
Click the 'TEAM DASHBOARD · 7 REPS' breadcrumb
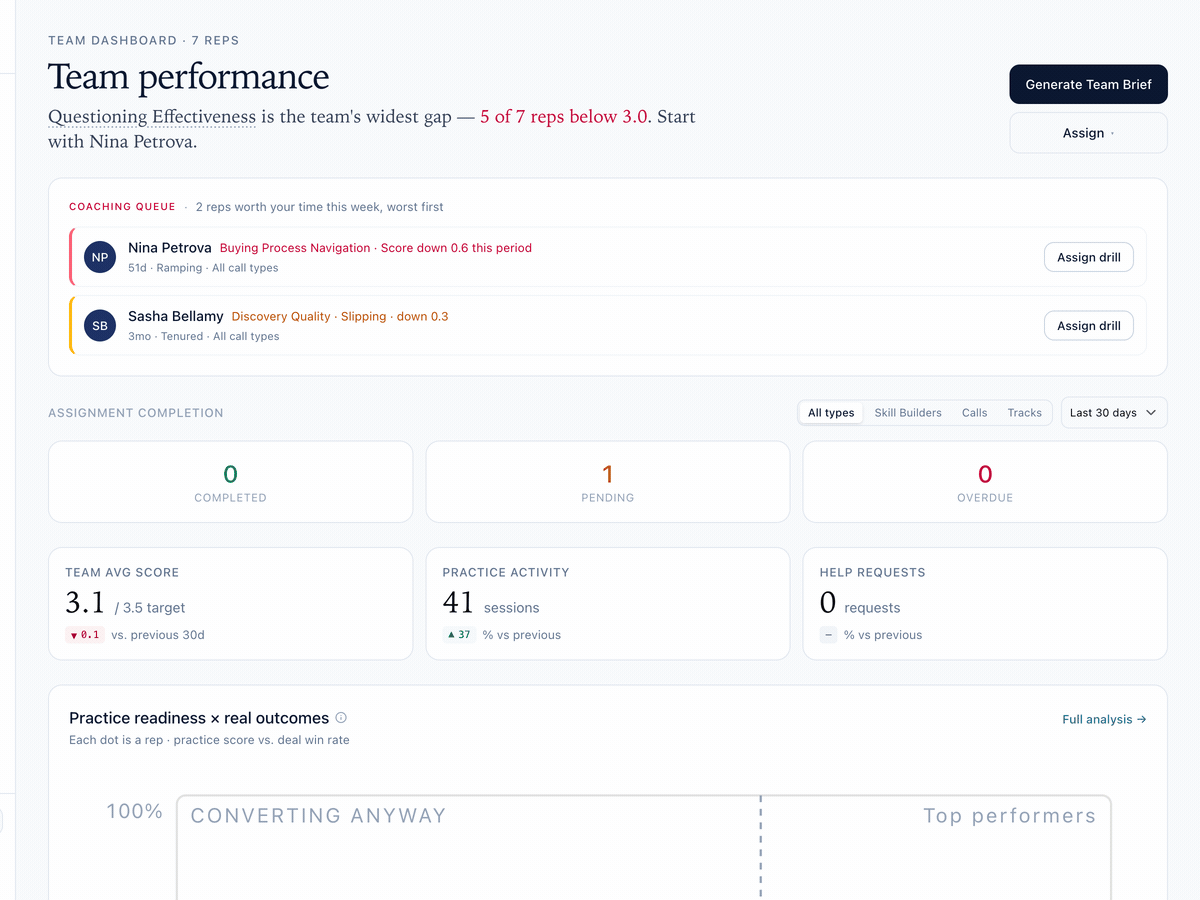[x=143, y=40]
